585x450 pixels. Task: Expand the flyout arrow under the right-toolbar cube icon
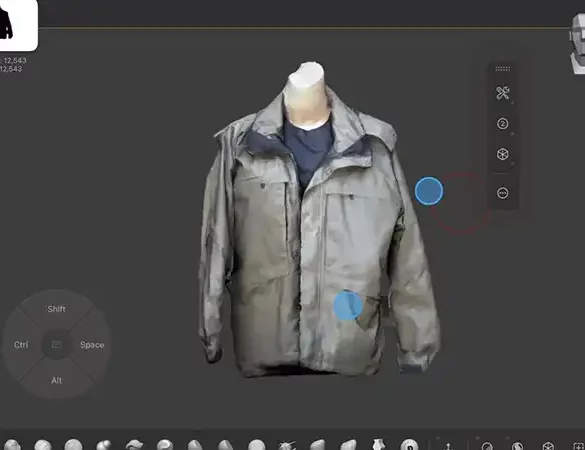pos(513,164)
